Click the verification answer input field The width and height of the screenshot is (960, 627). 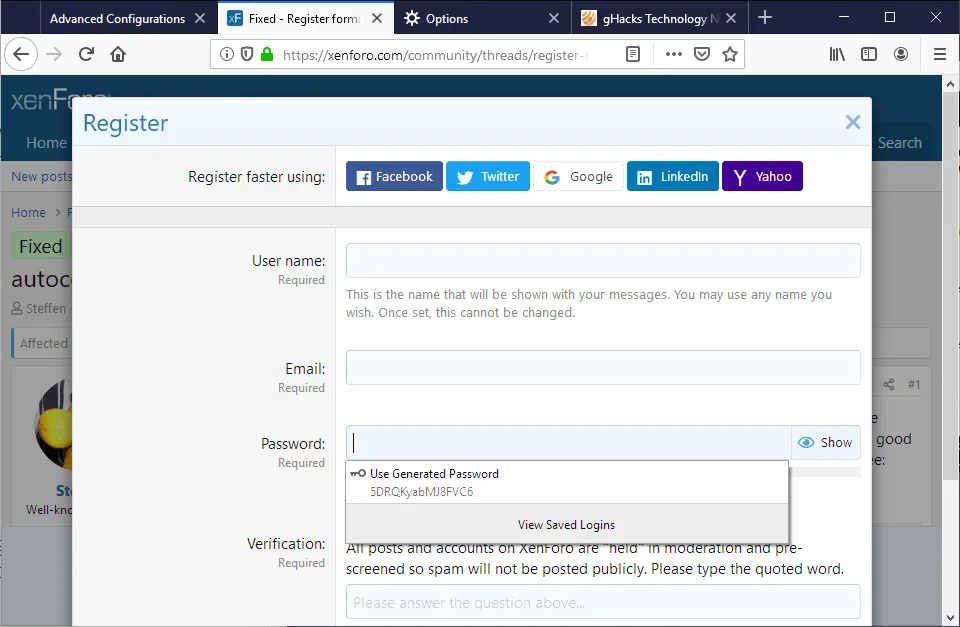(602, 601)
